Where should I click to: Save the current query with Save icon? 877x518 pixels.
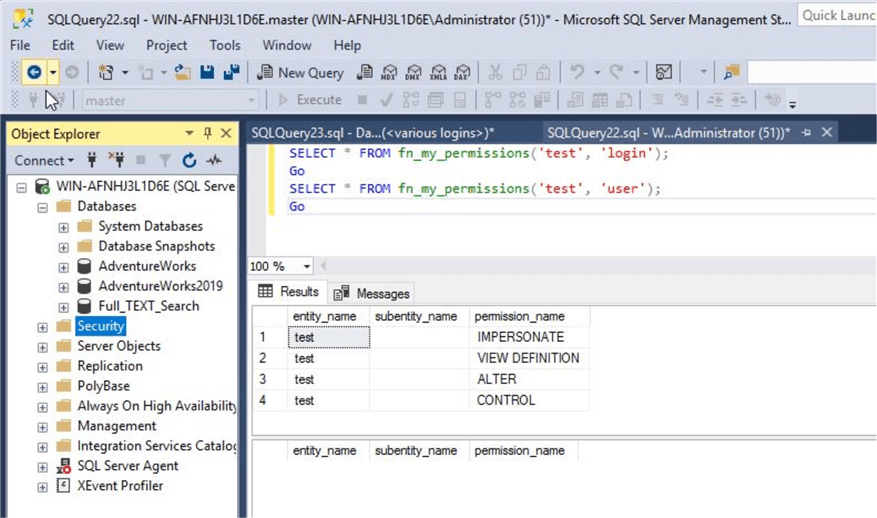pos(207,72)
